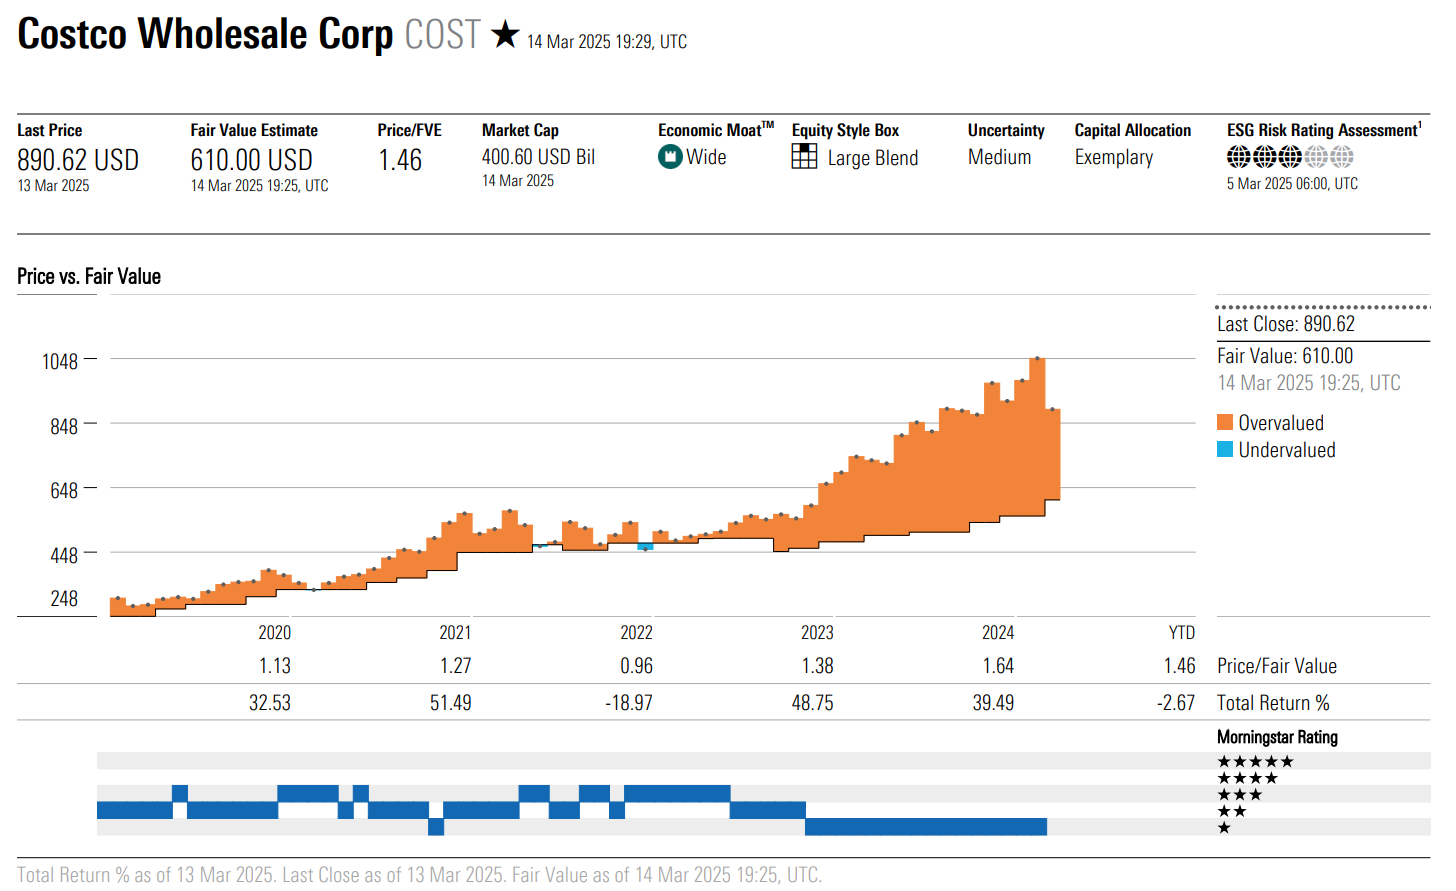Click the 2022 total return -18.97

pos(629,703)
